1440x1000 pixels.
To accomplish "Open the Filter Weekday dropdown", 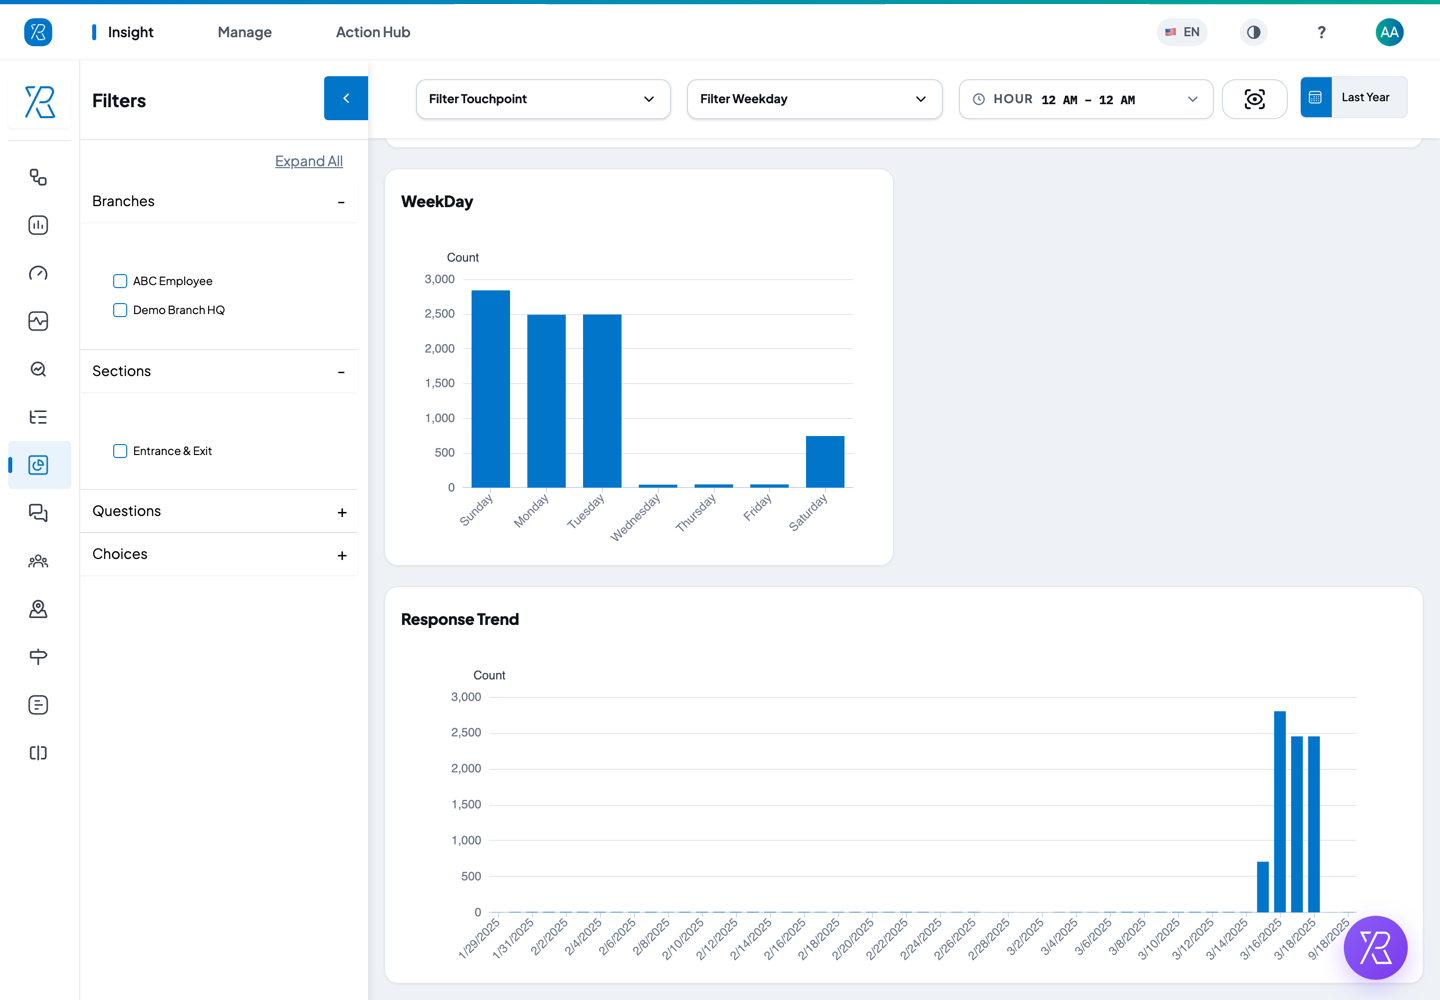I will (814, 99).
